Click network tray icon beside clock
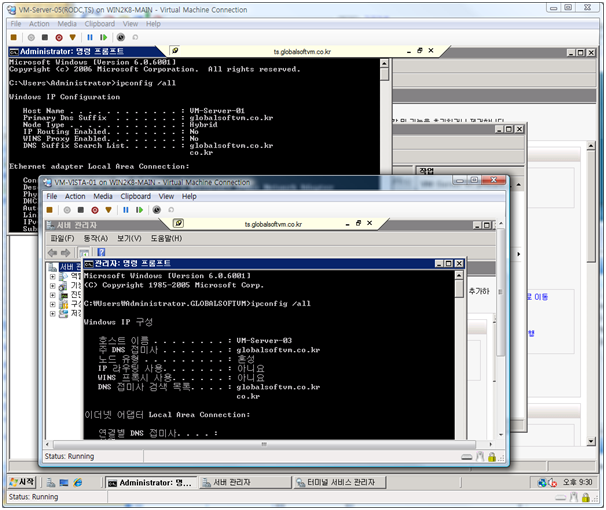Image resolution: width=606 pixels, height=510 pixels. pos(542,483)
